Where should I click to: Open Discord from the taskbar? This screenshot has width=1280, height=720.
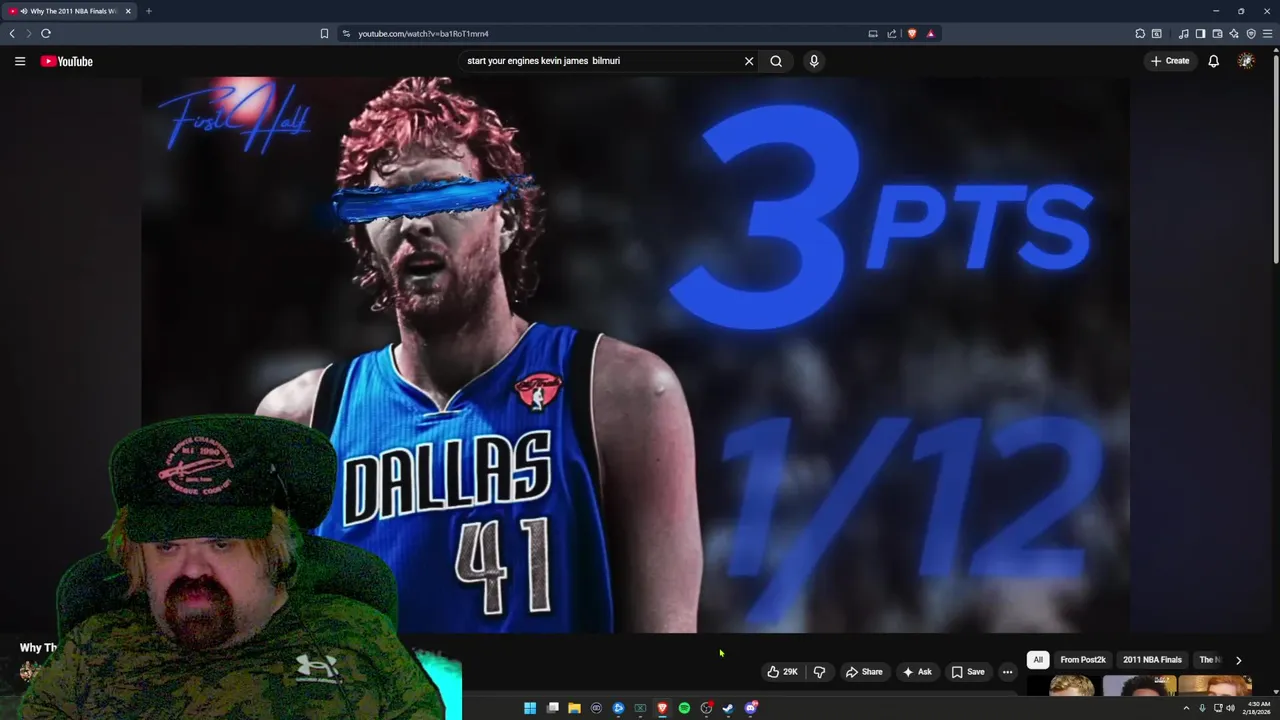751,708
